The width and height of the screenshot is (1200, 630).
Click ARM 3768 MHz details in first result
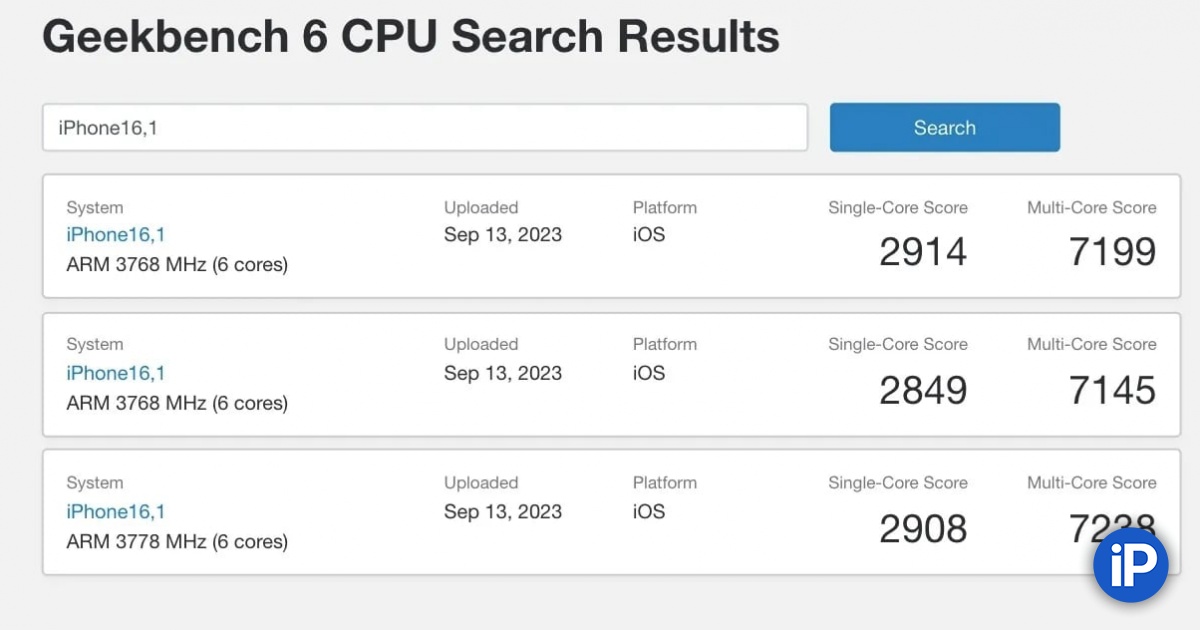tap(177, 264)
